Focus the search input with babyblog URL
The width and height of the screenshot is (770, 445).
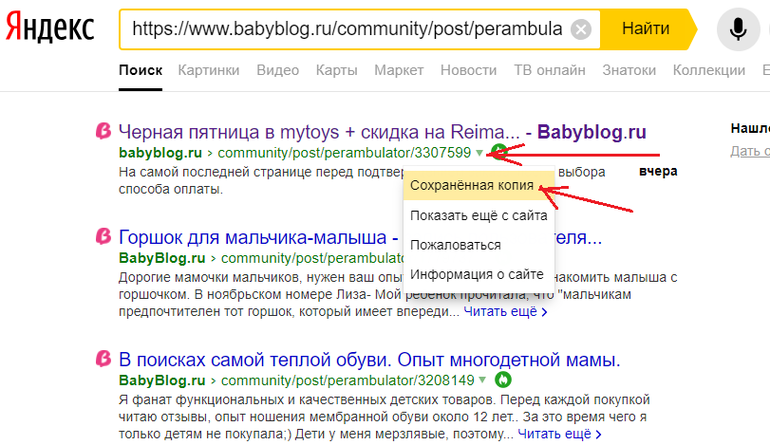tap(345, 30)
